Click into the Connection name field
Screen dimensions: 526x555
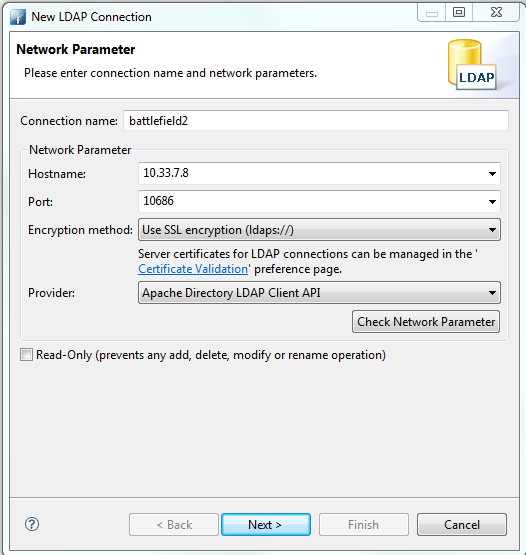coord(316,121)
